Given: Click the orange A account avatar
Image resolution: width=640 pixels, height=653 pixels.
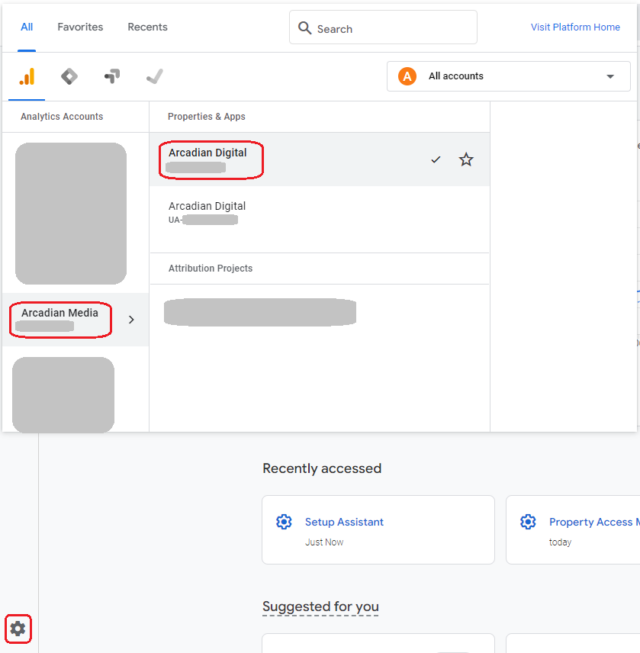Looking at the screenshot, I should coord(407,76).
